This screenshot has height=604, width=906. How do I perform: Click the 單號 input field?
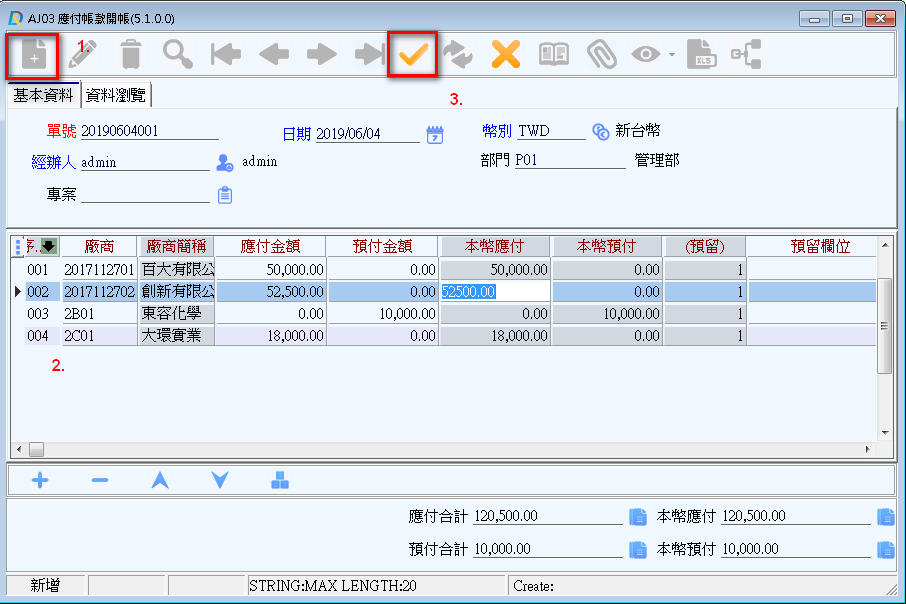[x=150, y=131]
